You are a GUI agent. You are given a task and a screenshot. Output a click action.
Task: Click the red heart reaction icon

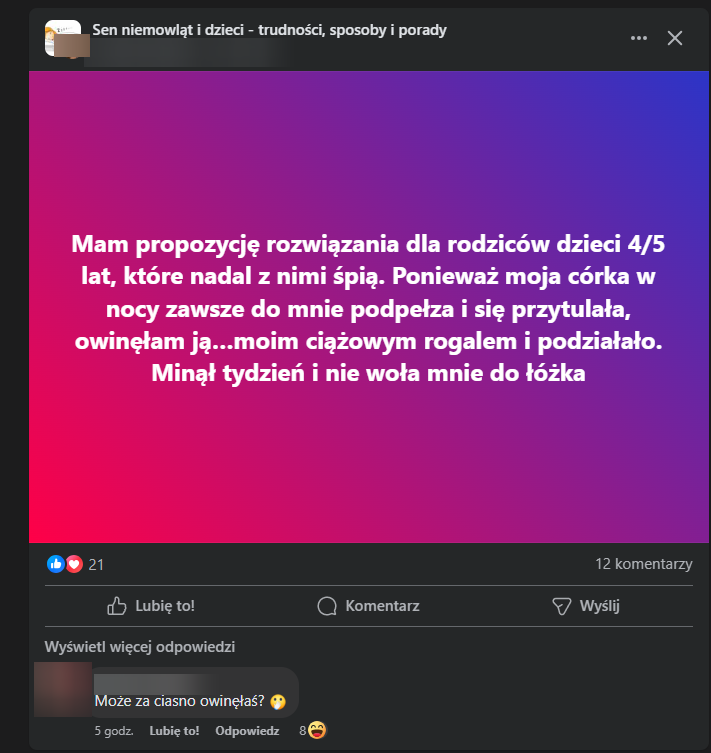click(x=74, y=564)
